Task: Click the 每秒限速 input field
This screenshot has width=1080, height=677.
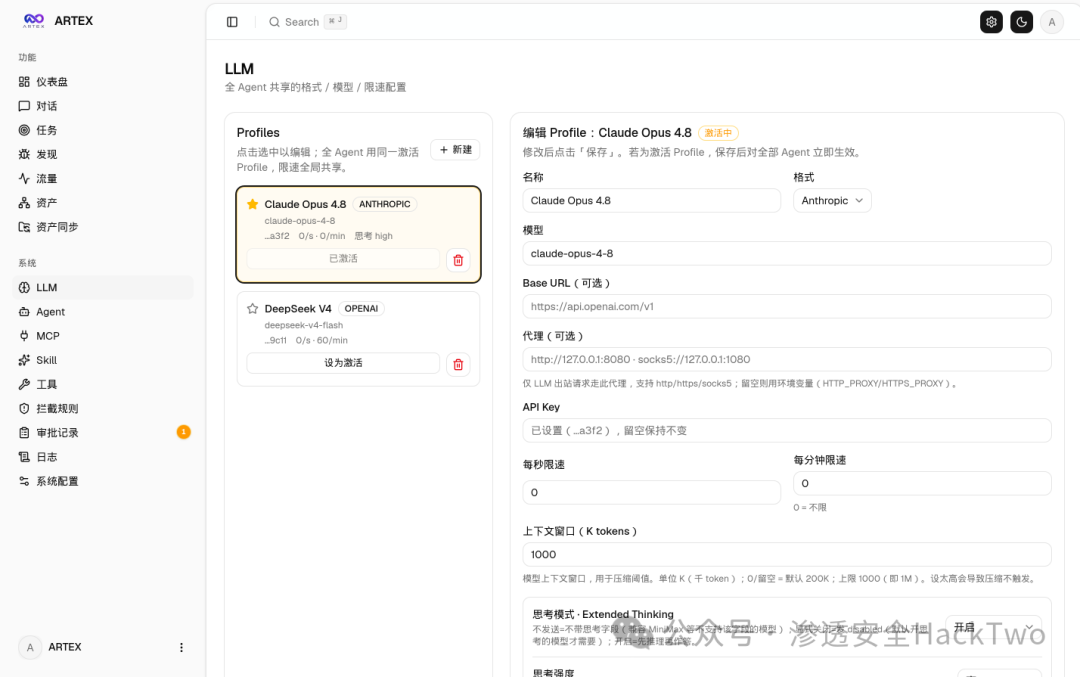Action: click(652, 492)
